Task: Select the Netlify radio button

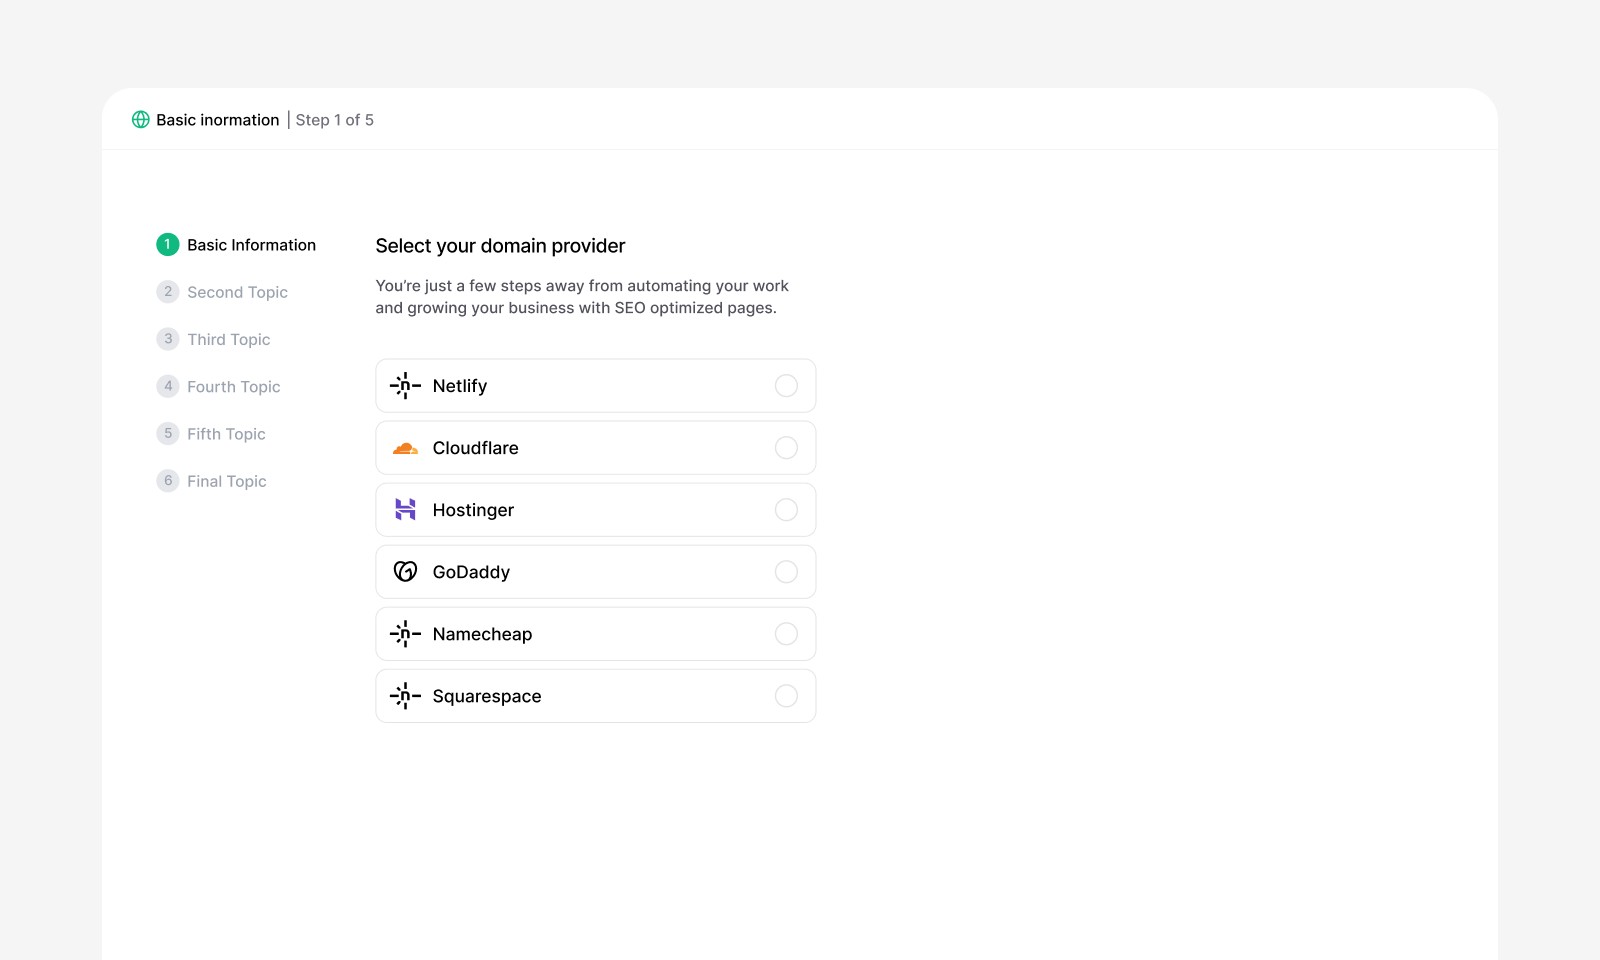Action: coord(787,386)
